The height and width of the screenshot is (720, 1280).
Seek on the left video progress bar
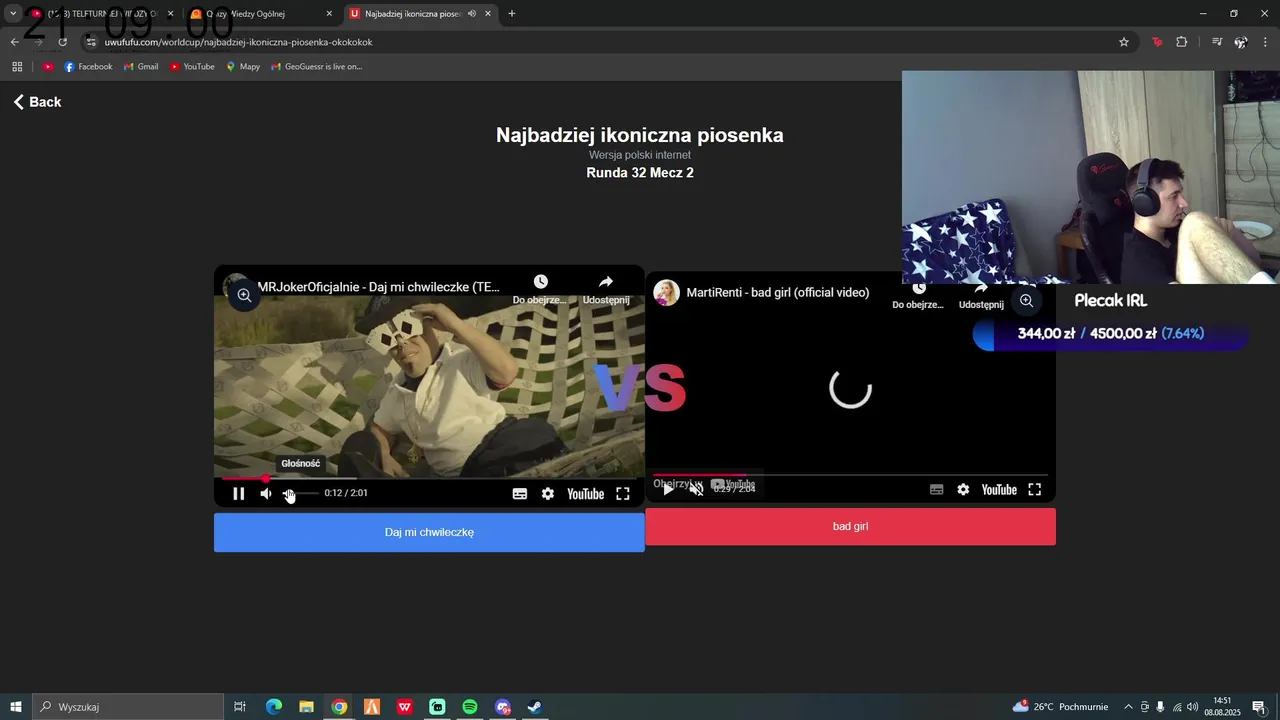pyautogui.click(x=429, y=478)
